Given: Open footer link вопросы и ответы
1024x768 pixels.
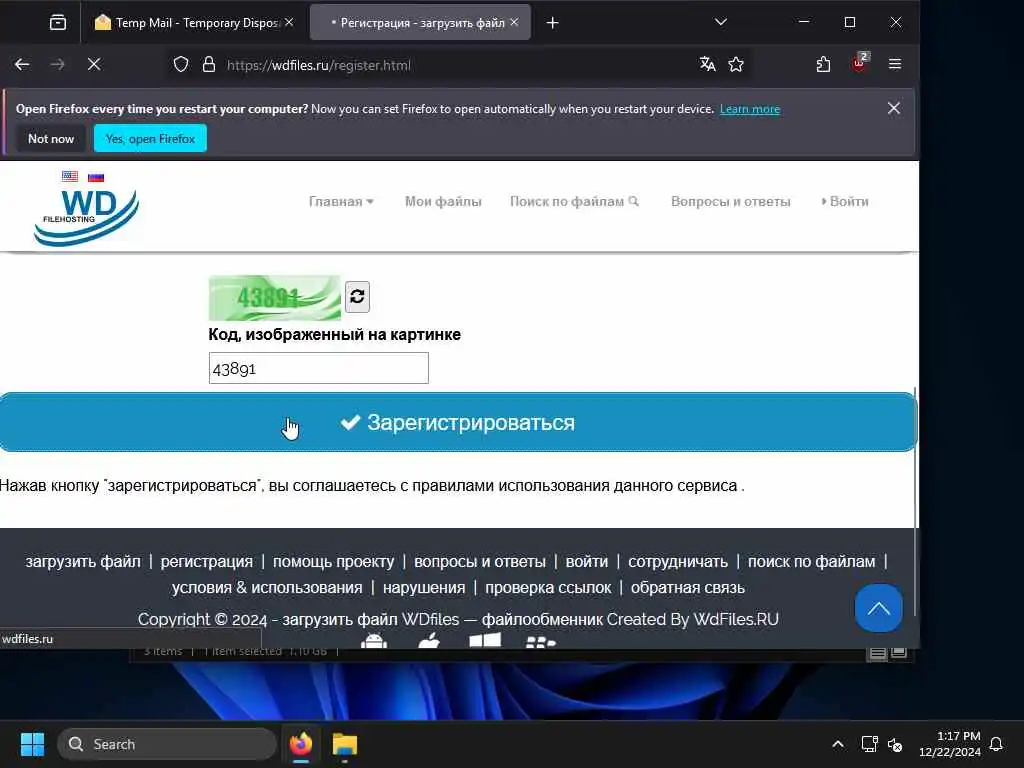Looking at the screenshot, I should pyautogui.click(x=480, y=562).
